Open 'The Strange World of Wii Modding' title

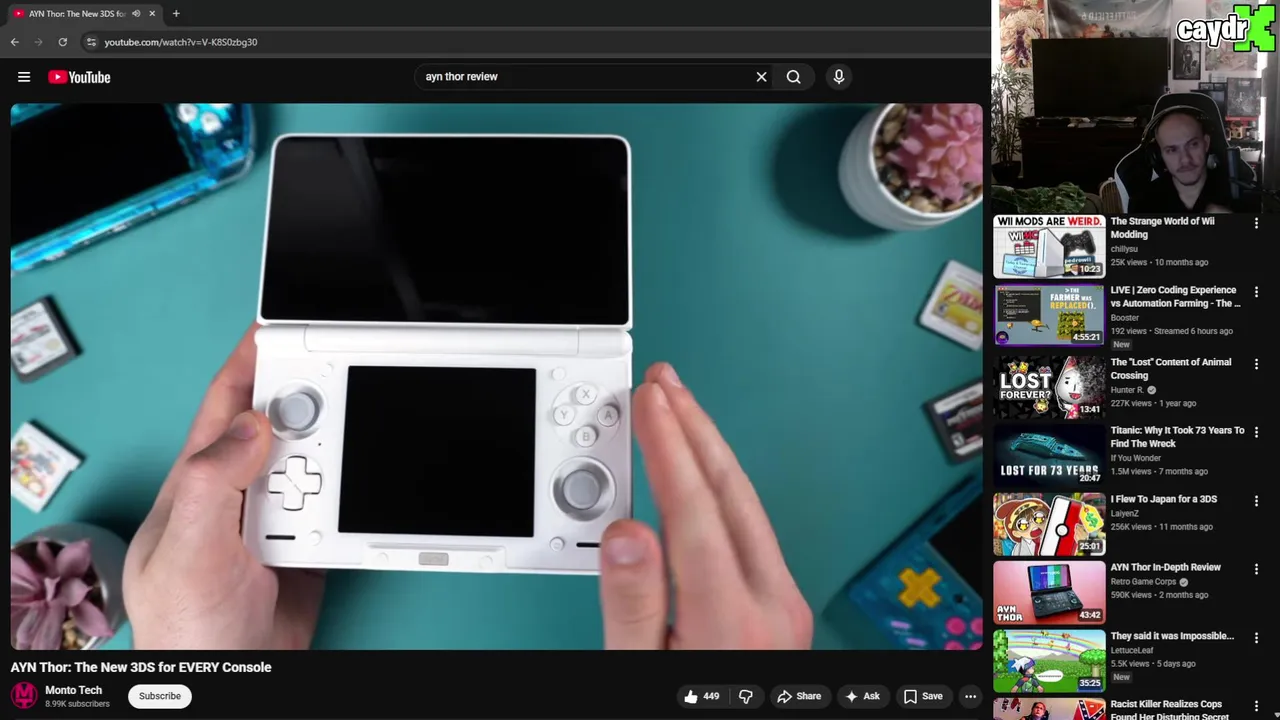pyautogui.click(x=1162, y=228)
